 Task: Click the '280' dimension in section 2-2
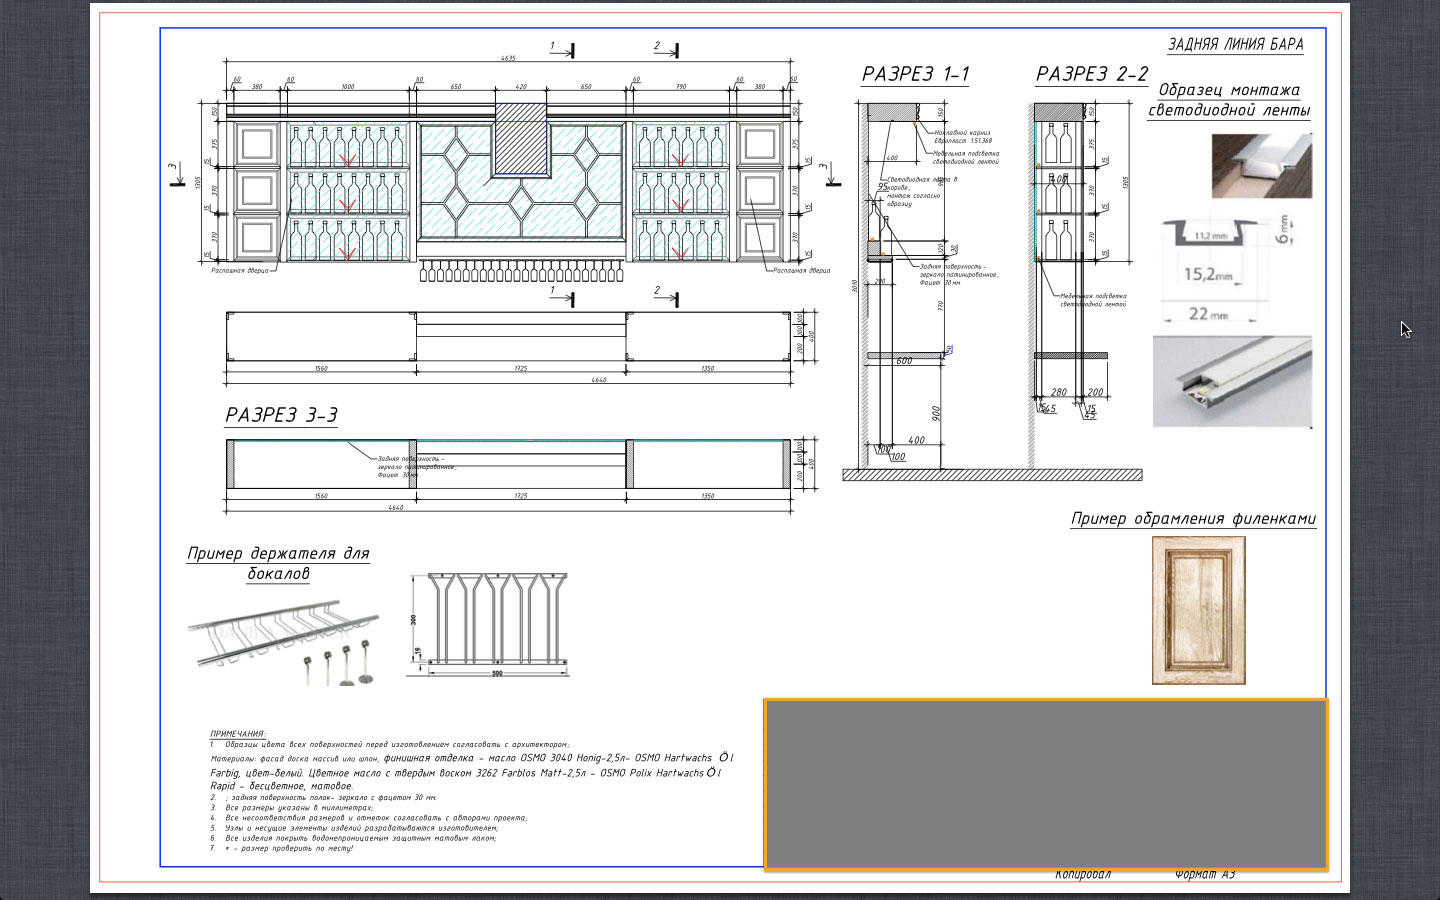1059,393
